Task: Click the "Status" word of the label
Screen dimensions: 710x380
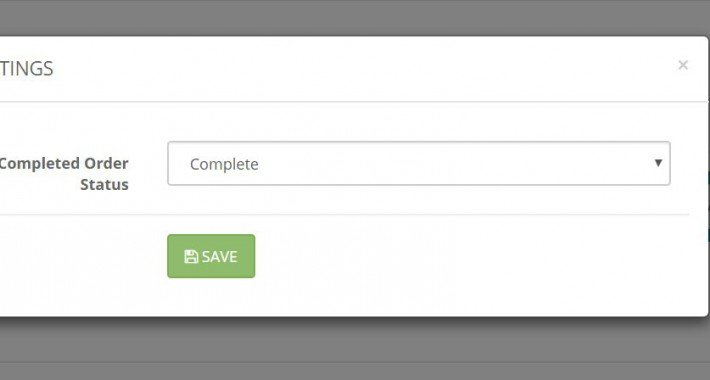Action: point(105,185)
